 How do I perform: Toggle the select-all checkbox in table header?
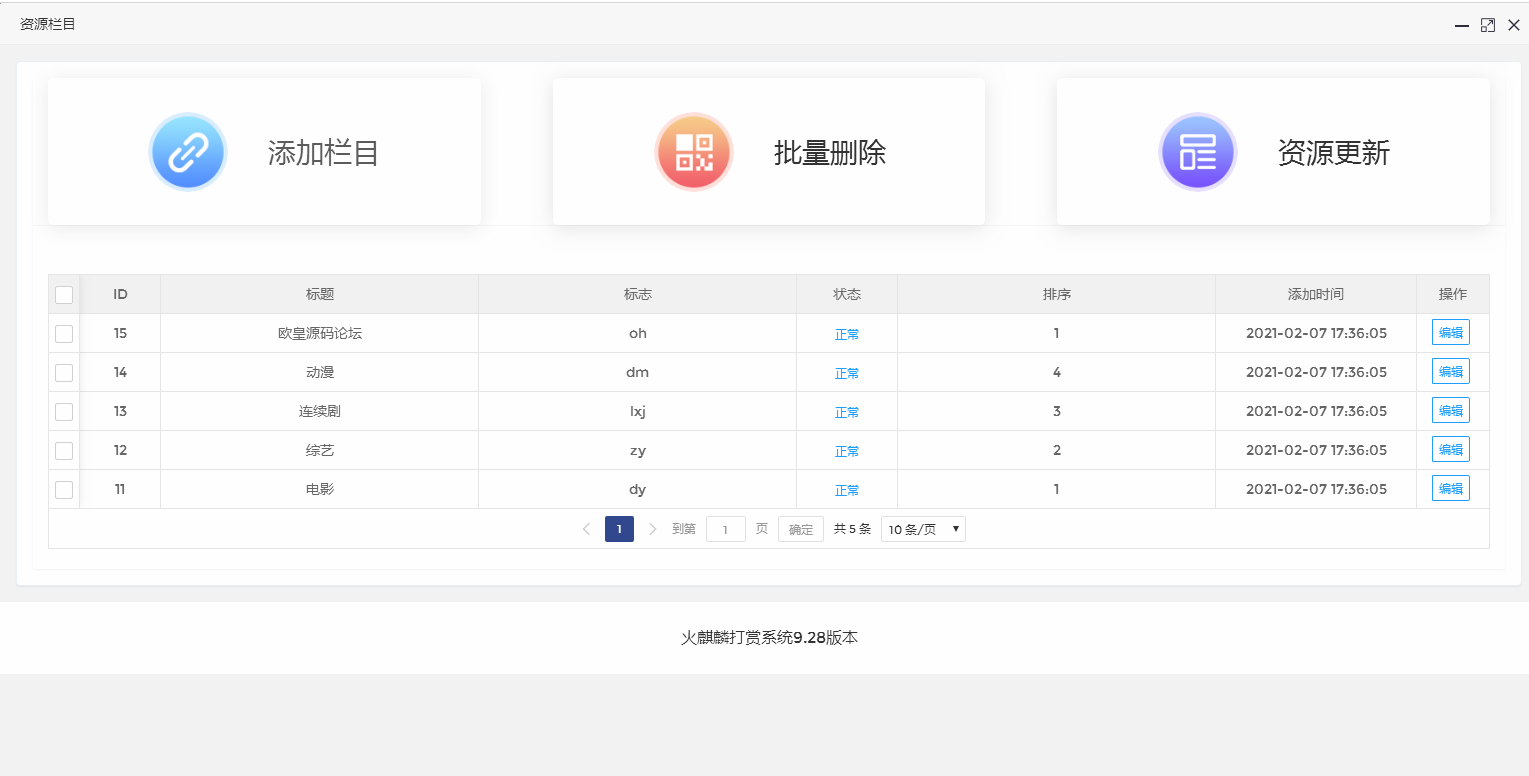(x=63, y=294)
